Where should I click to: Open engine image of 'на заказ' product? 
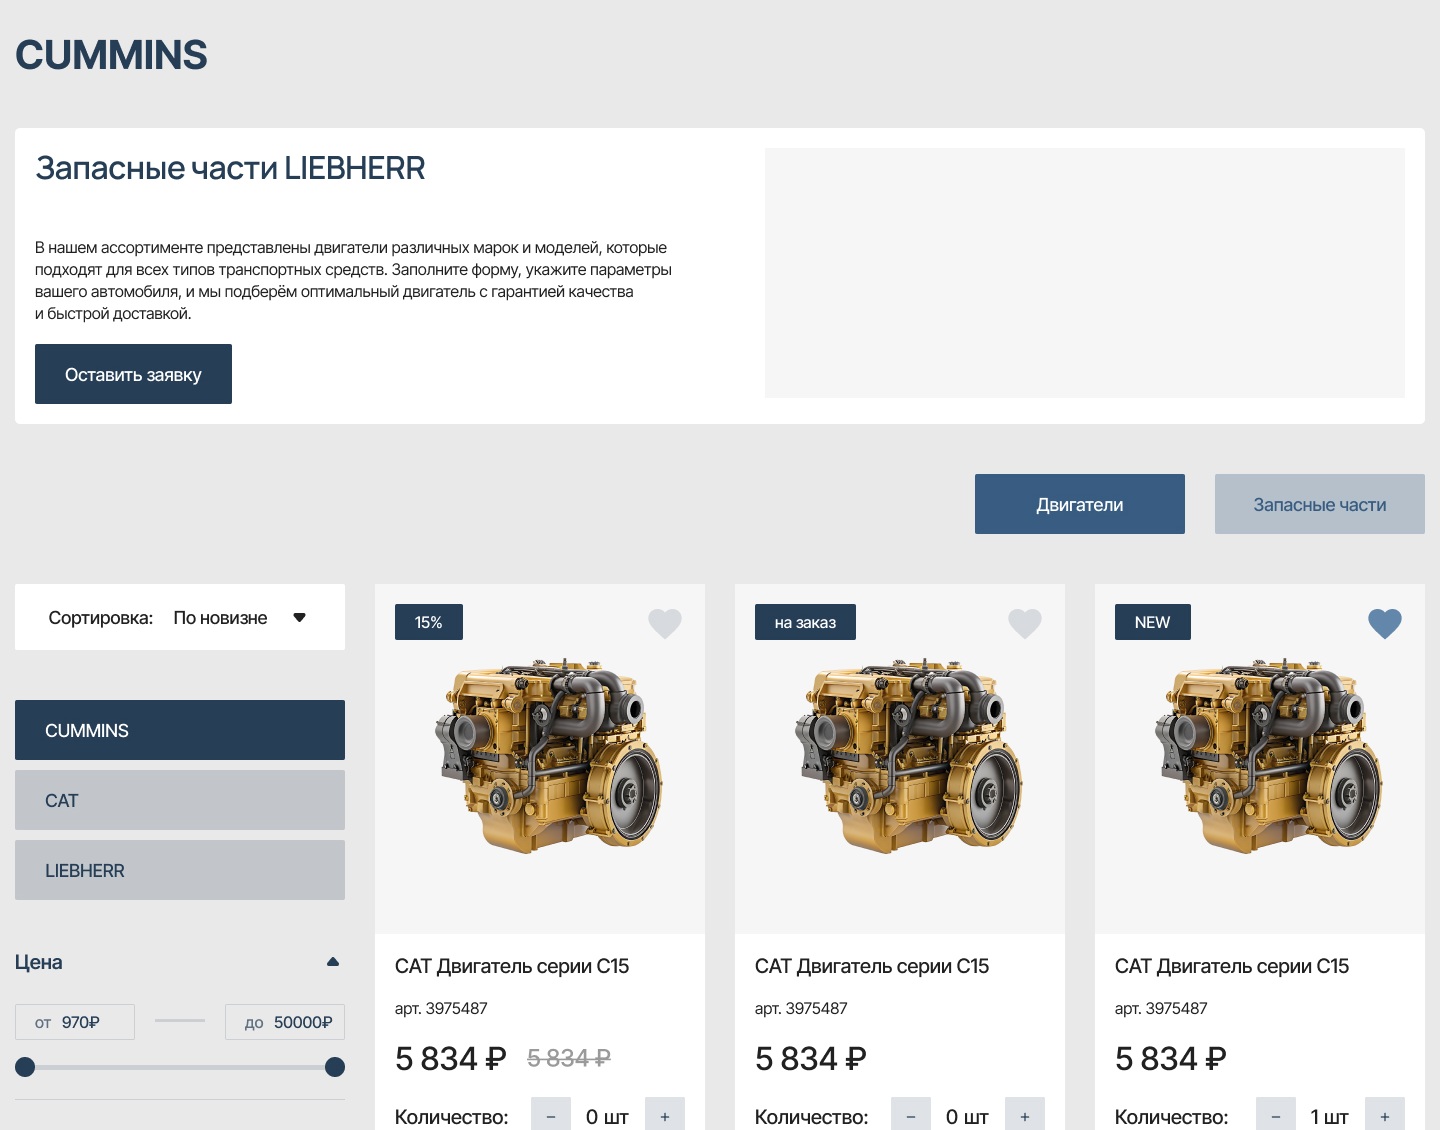tap(909, 756)
